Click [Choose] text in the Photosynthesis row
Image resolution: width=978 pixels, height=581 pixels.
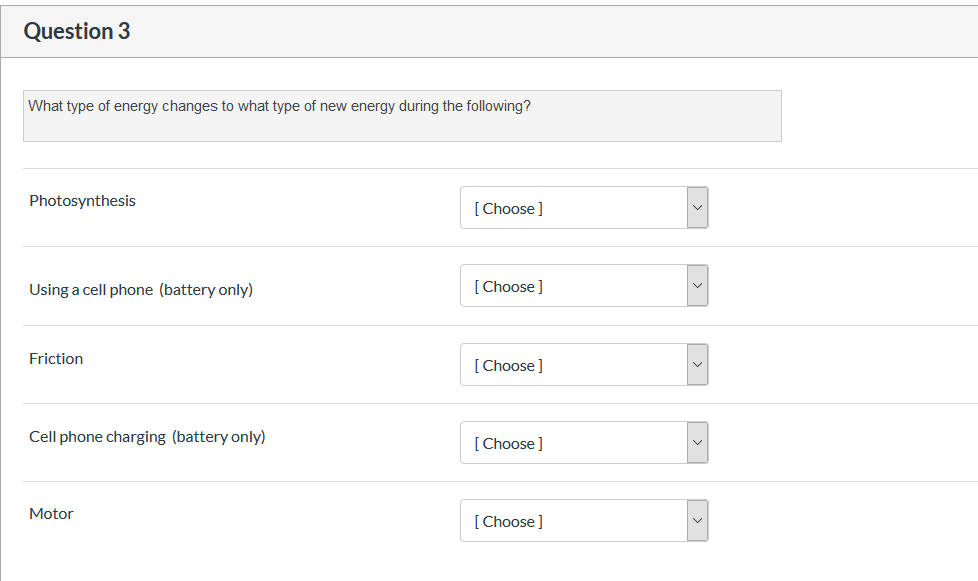[x=509, y=208]
